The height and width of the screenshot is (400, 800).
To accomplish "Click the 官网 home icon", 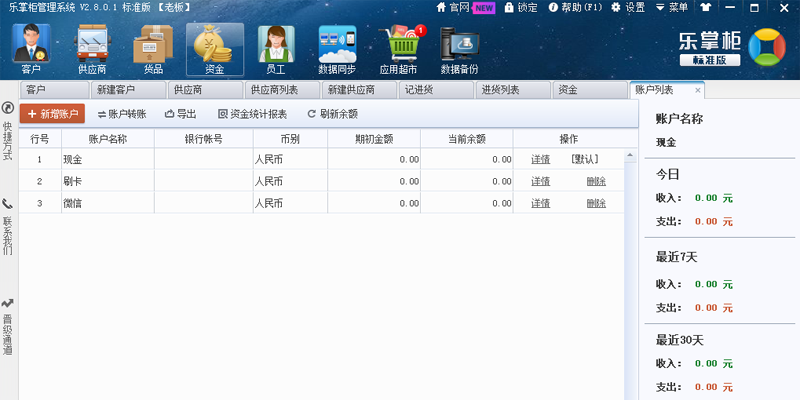I will (441, 7).
